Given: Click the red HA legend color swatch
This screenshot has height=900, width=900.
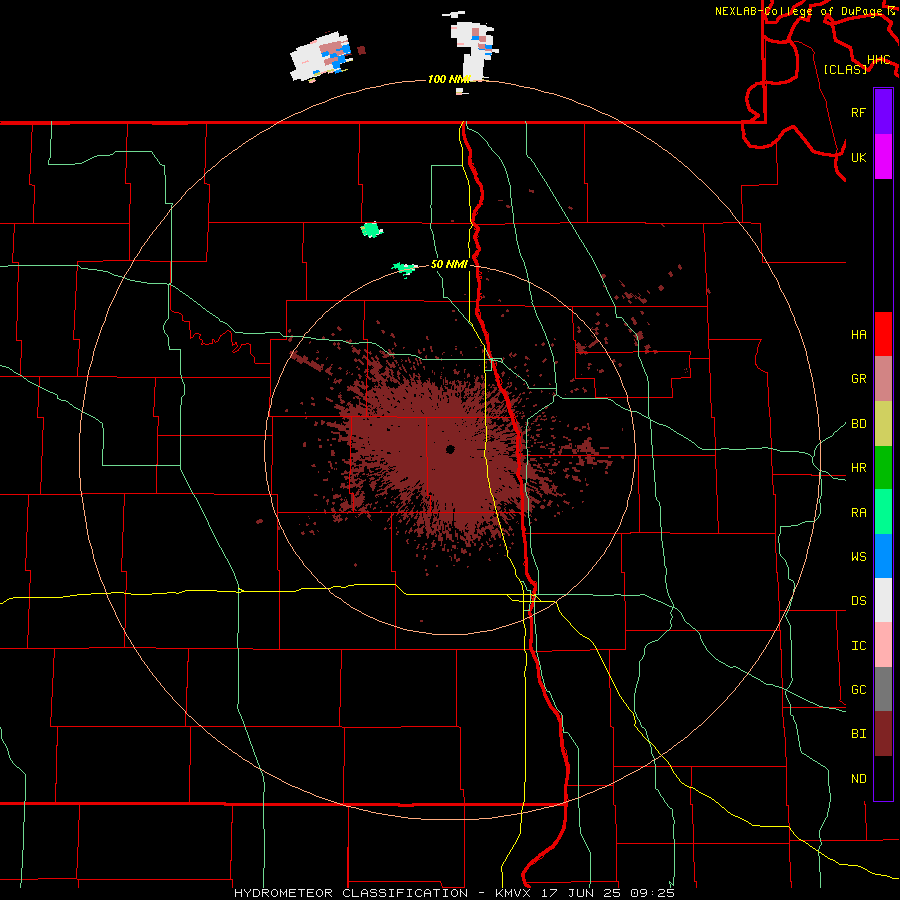Looking at the screenshot, I should pyautogui.click(x=883, y=334).
